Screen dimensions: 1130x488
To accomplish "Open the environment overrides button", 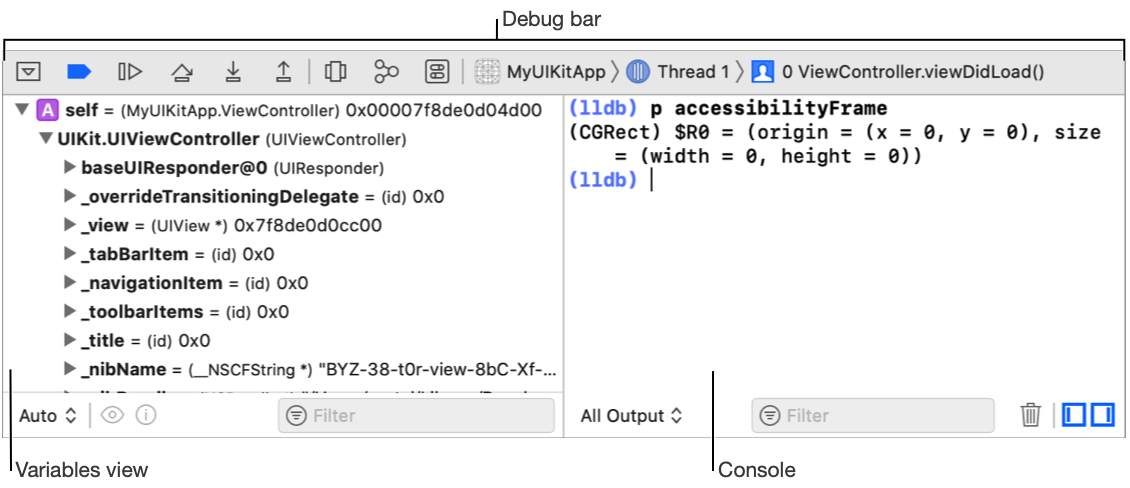I will pyautogui.click(x=437, y=72).
